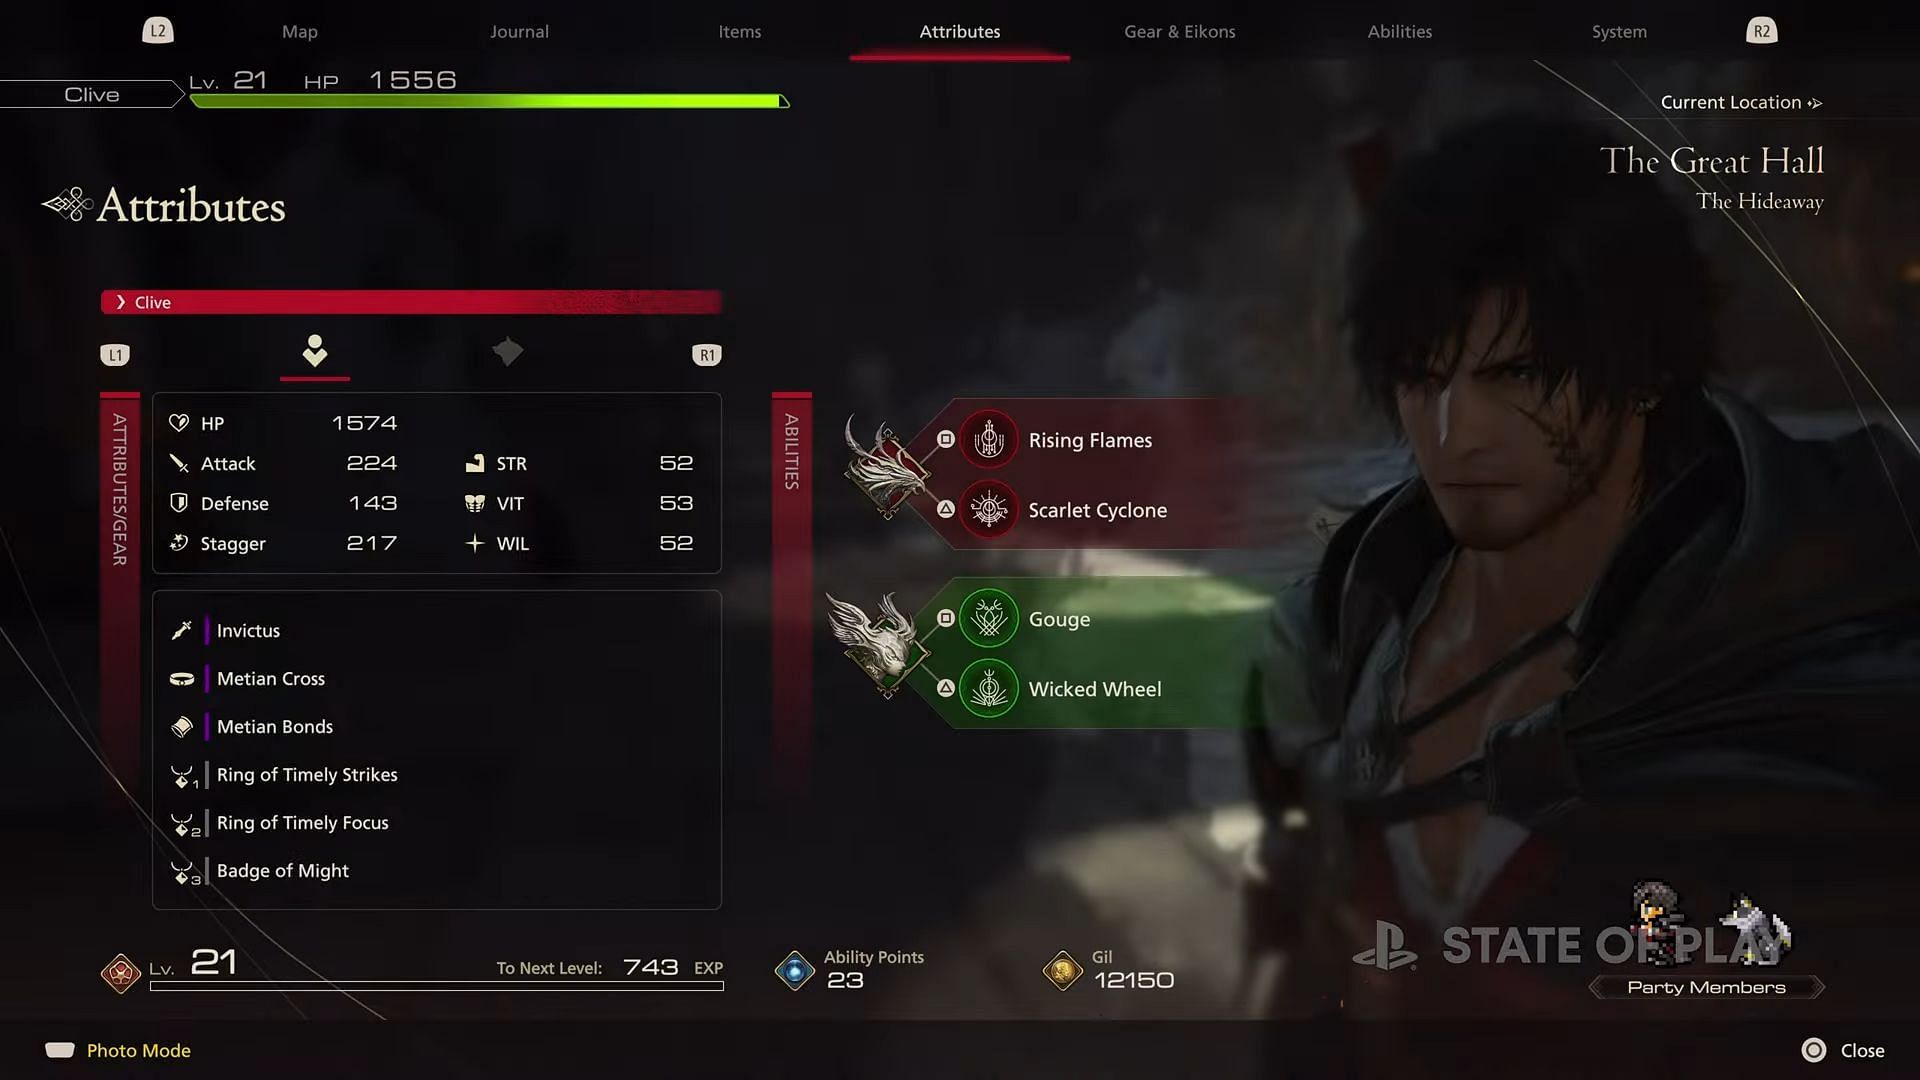Viewport: 1920px width, 1080px height.
Task: Open the Journal menu section
Action: [520, 30]
